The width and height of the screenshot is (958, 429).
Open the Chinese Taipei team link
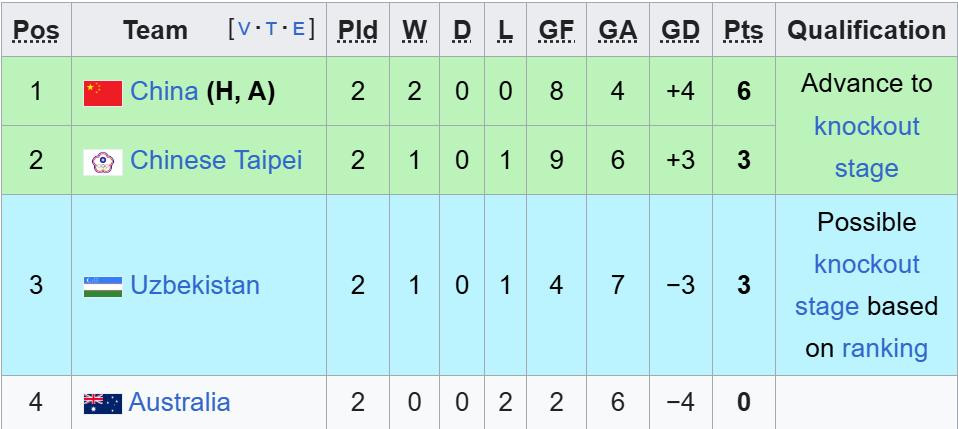216,160
